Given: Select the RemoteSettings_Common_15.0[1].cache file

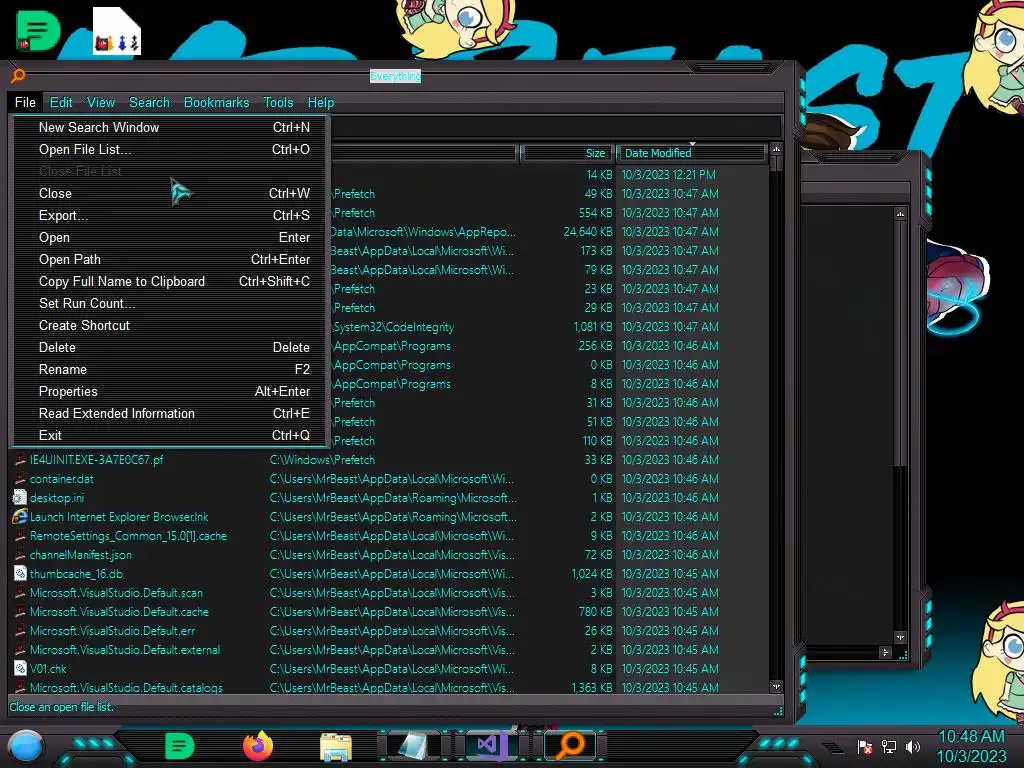Looking at the screenshot, I should tap(129, 536).
